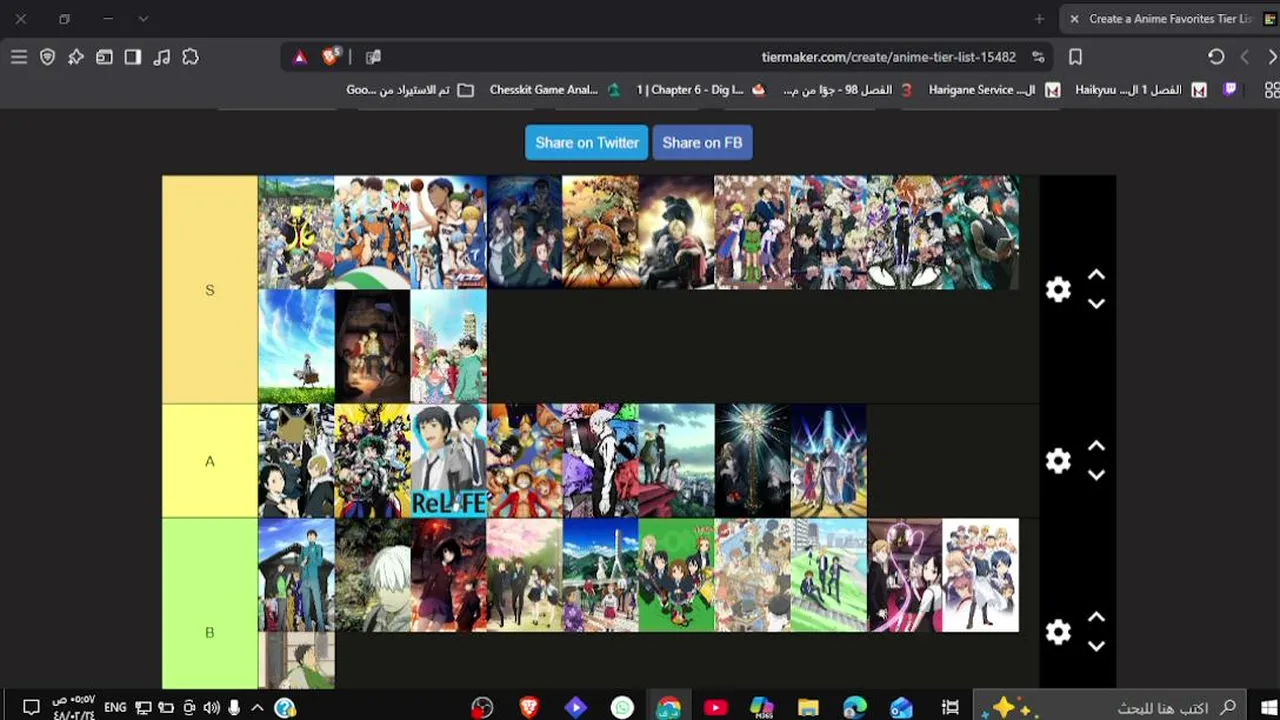Screen dimensions: 1280x720
Task: Open Microsoft 365 app from taskbar
Action: pyautogui.click(x=762, y=708)
